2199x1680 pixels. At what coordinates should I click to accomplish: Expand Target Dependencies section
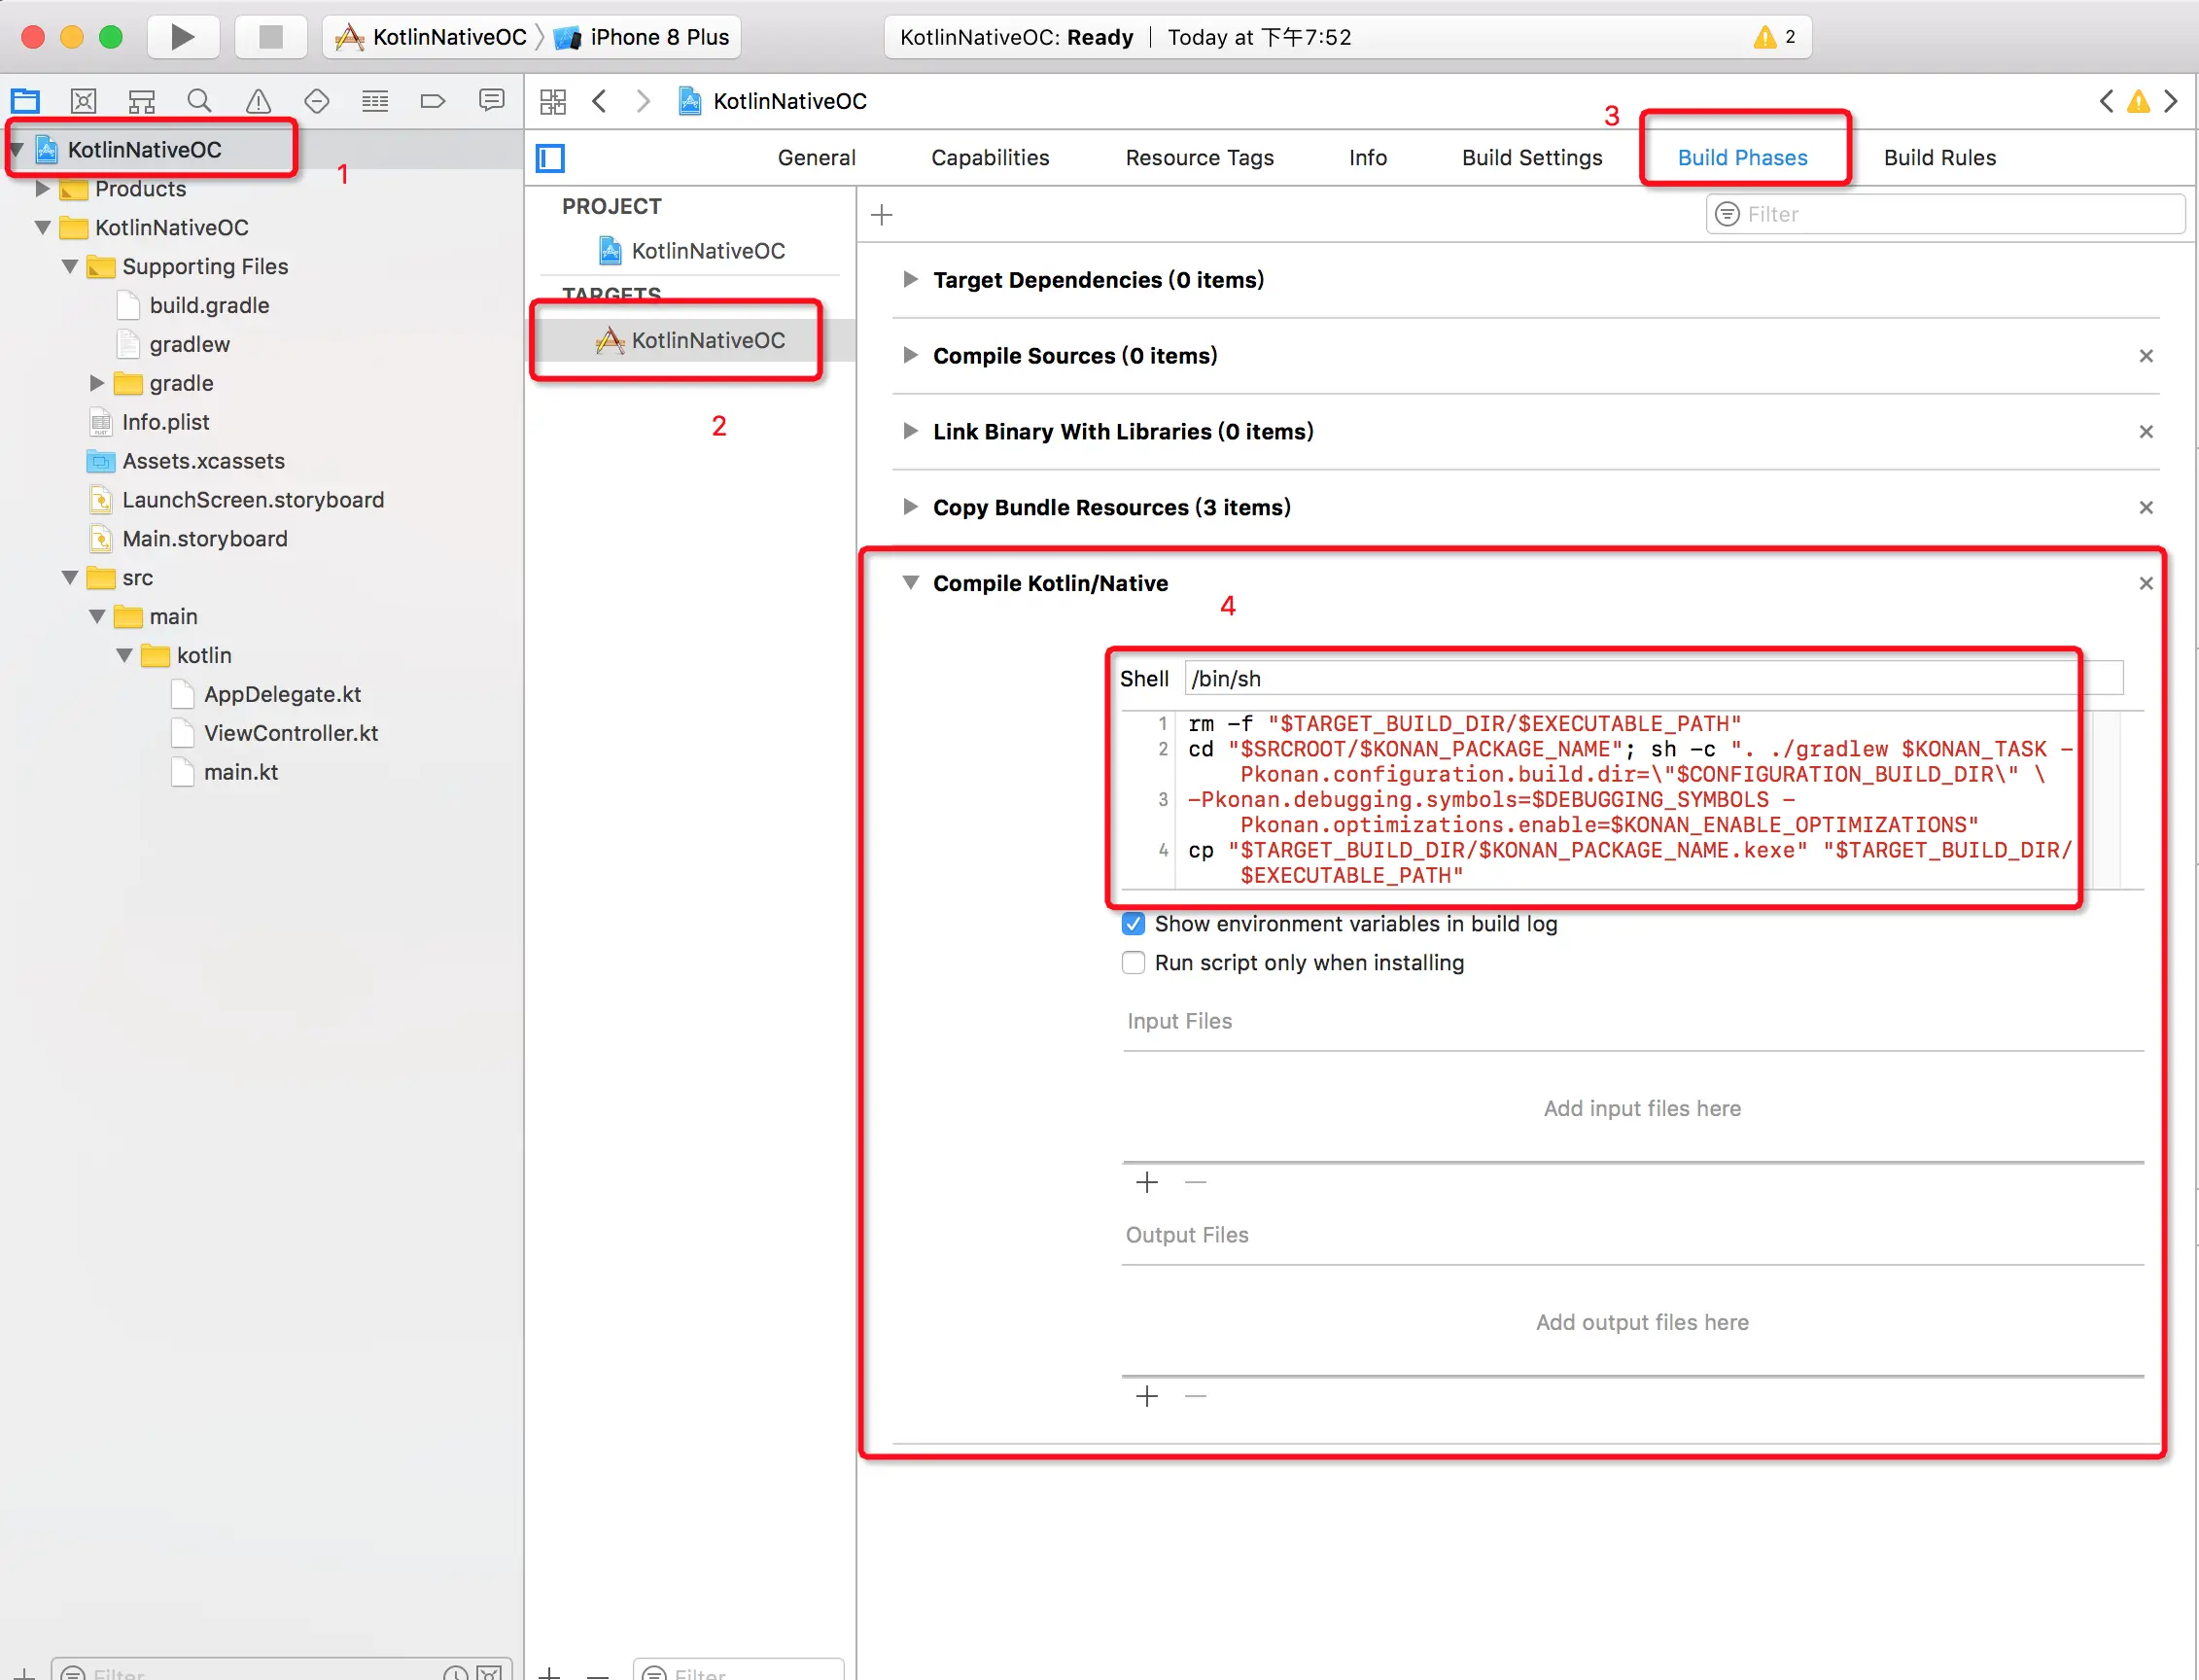pos(910,279)
